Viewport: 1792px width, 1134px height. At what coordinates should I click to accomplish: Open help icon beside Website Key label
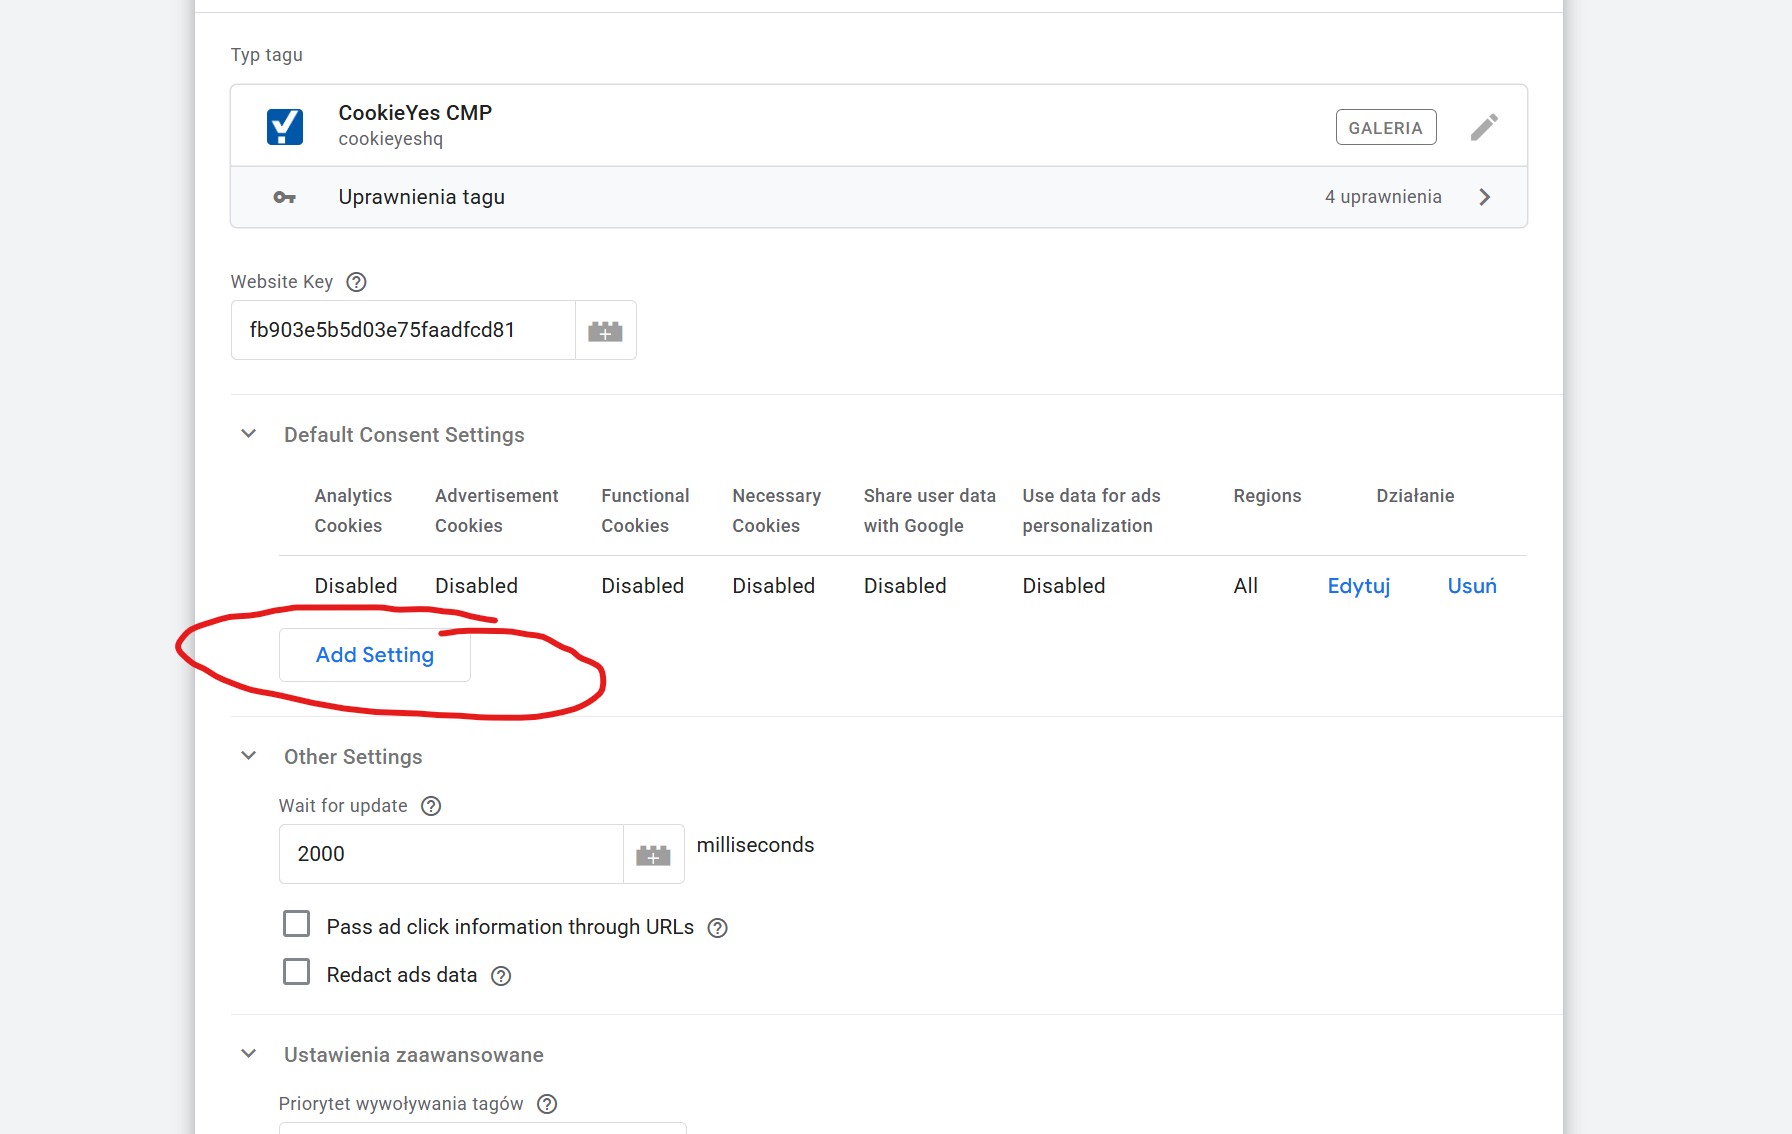click(356, 282)
